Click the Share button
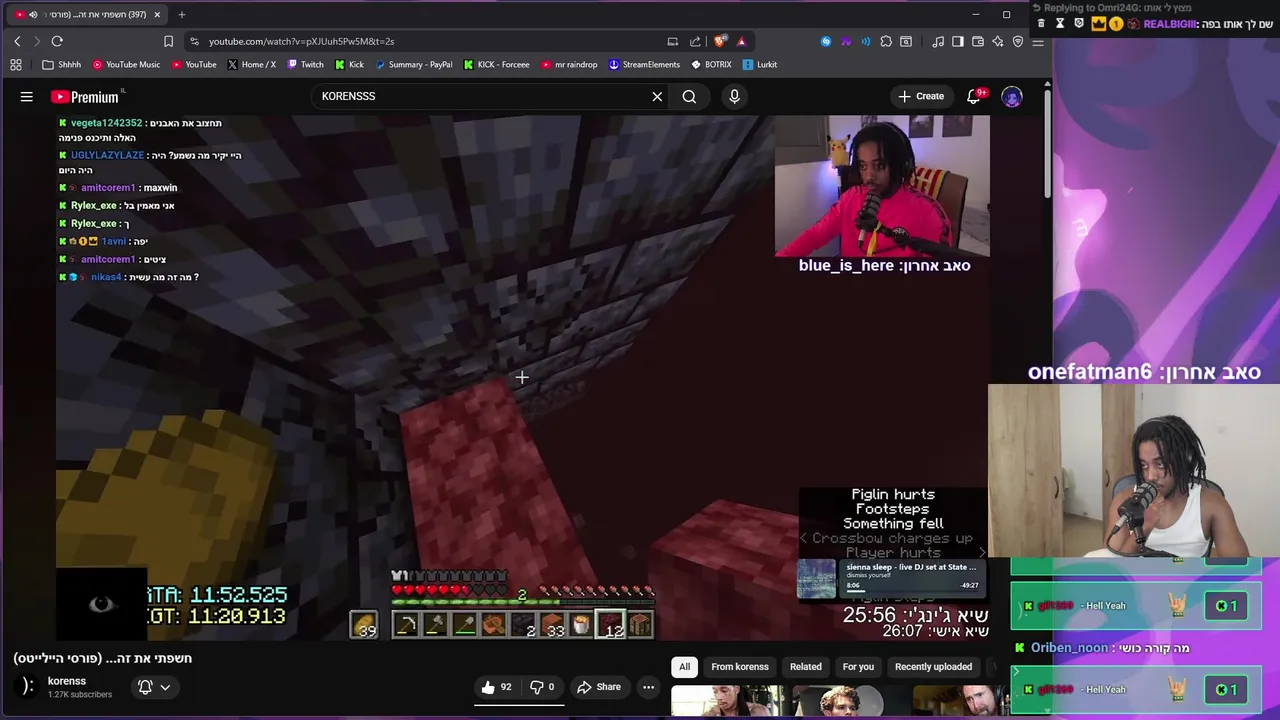This screenshot has width=1280, height=720. [599, 687]
